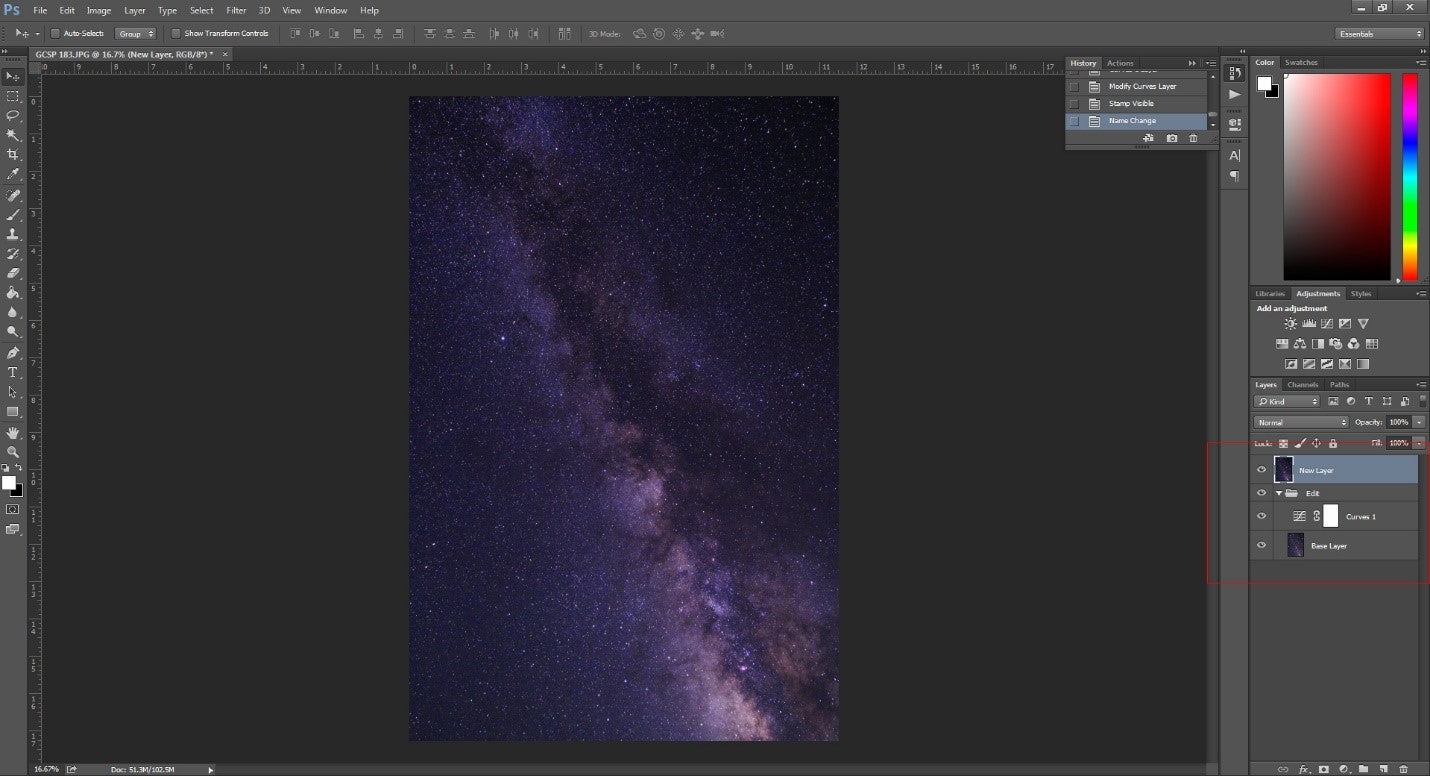Image resolution: width=1430 pixels, height=776 pixels.
Task: Set history brush source for Stamp Visible
Action: pos(1074,104)
